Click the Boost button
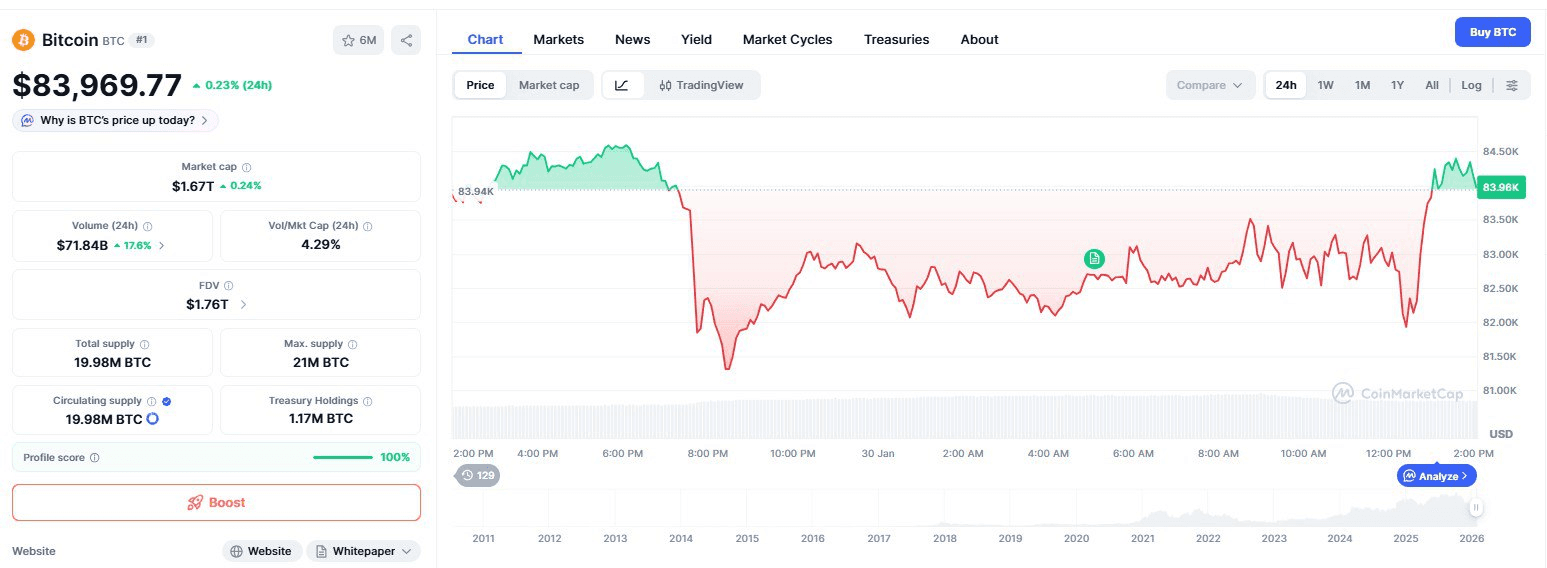Viewport: 1547px width, 568px height. [216, 502]
